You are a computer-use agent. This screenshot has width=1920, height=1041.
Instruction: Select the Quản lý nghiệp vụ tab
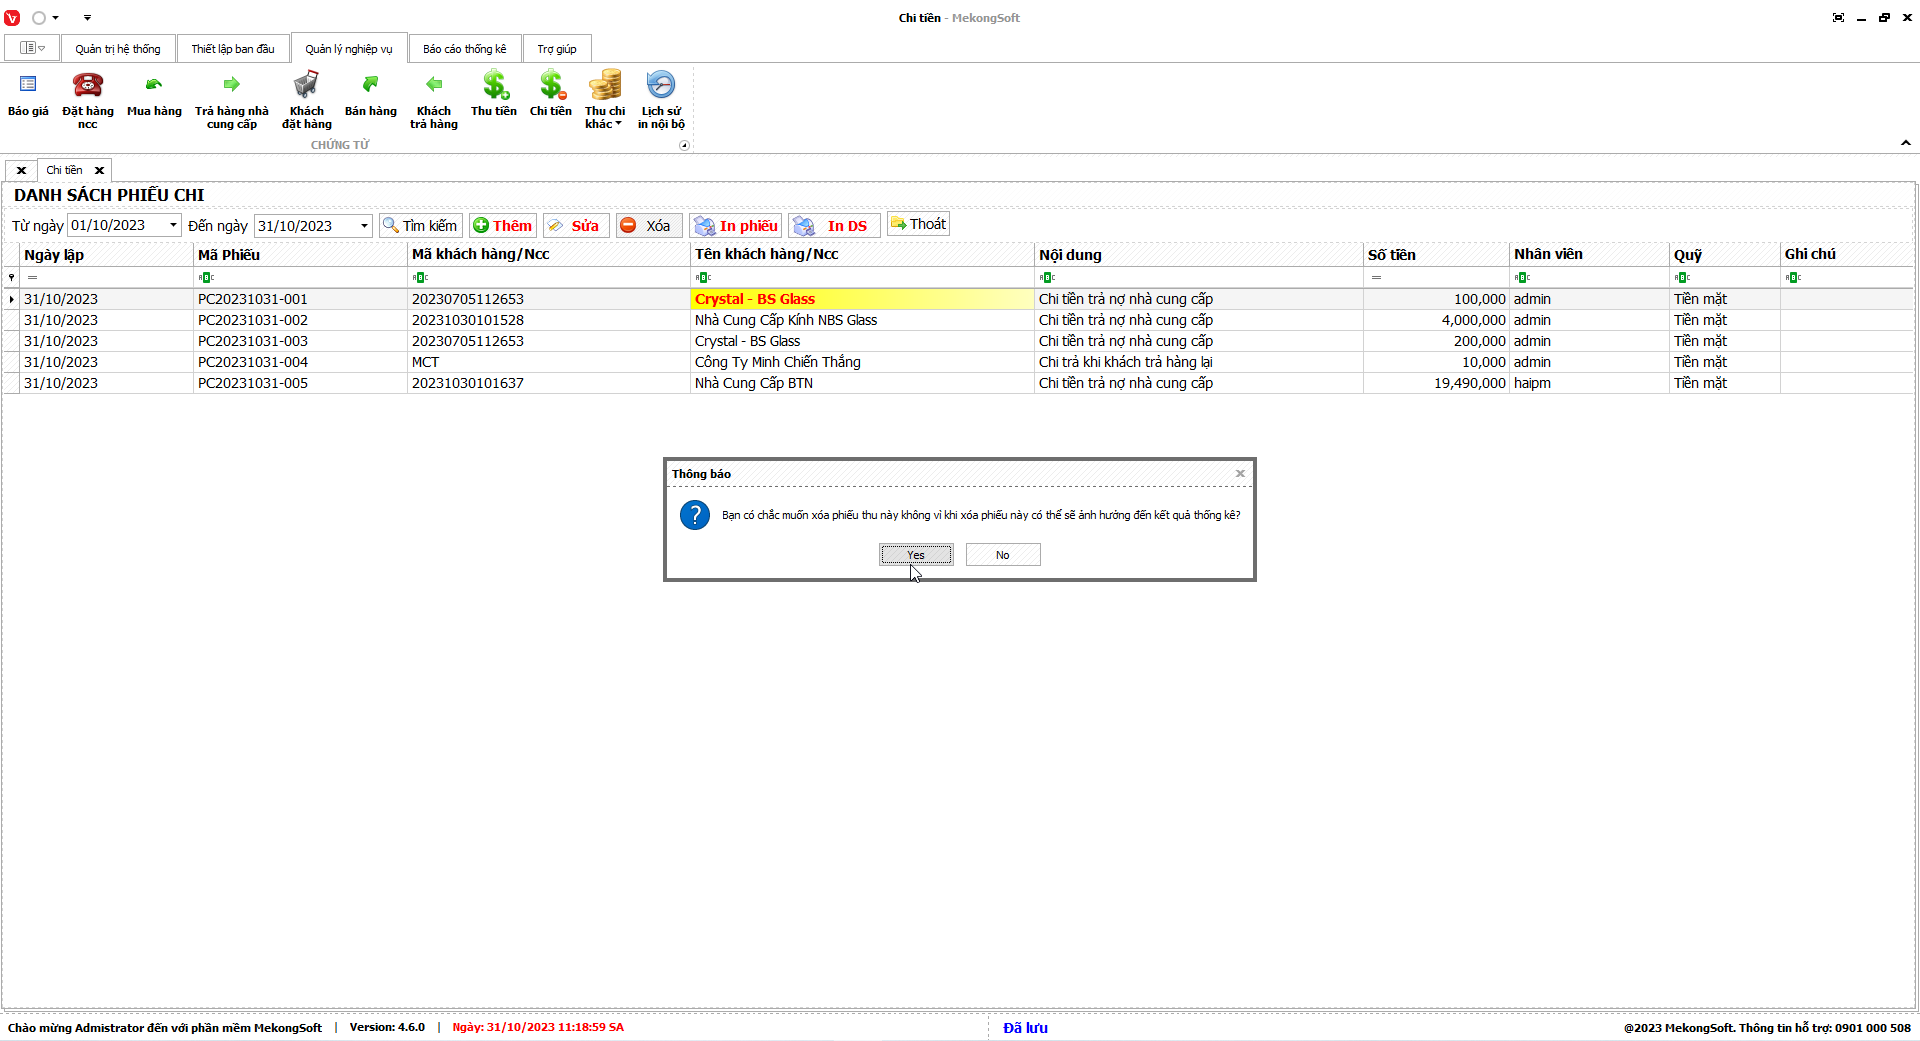[349, 49]
